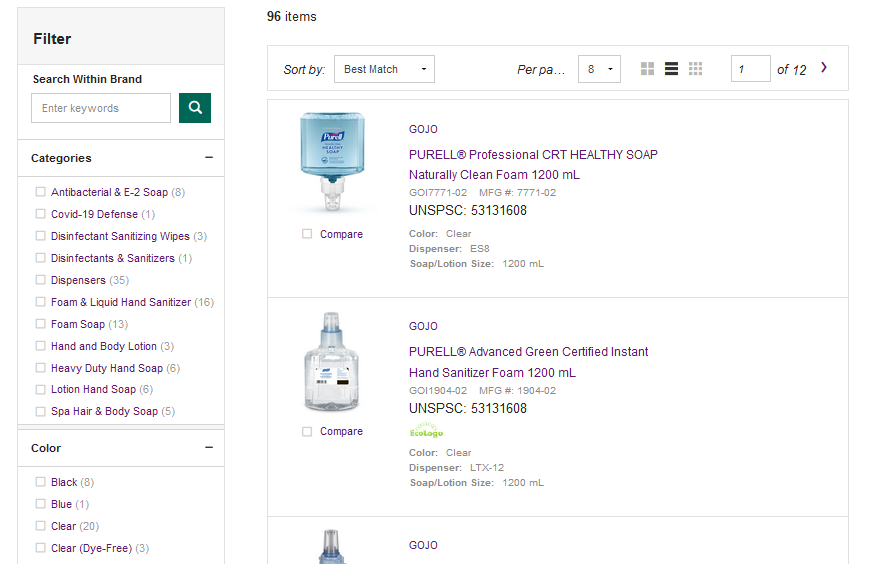Click Dispenser LTX-12 attribute text
Image resolution: width=889 pixels, height=564 pixels.
(x=456, y=468)
